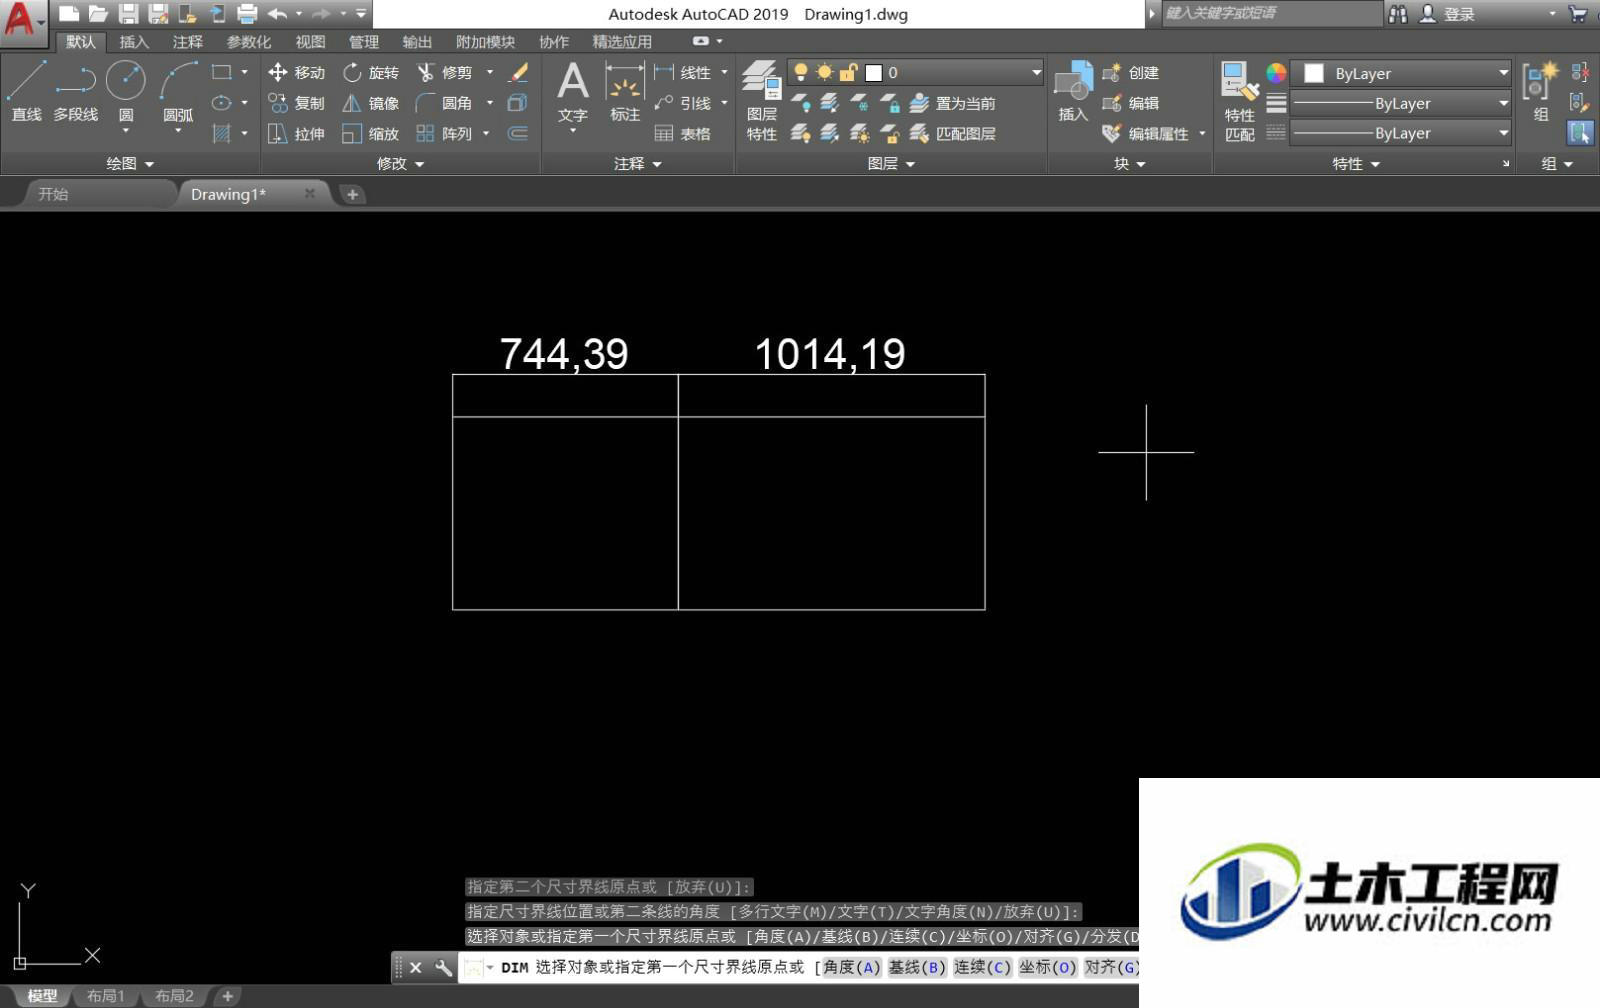This screenshot has width=1600, height=1008.
Task: Click the search keyword input field
Action: 1270,13
